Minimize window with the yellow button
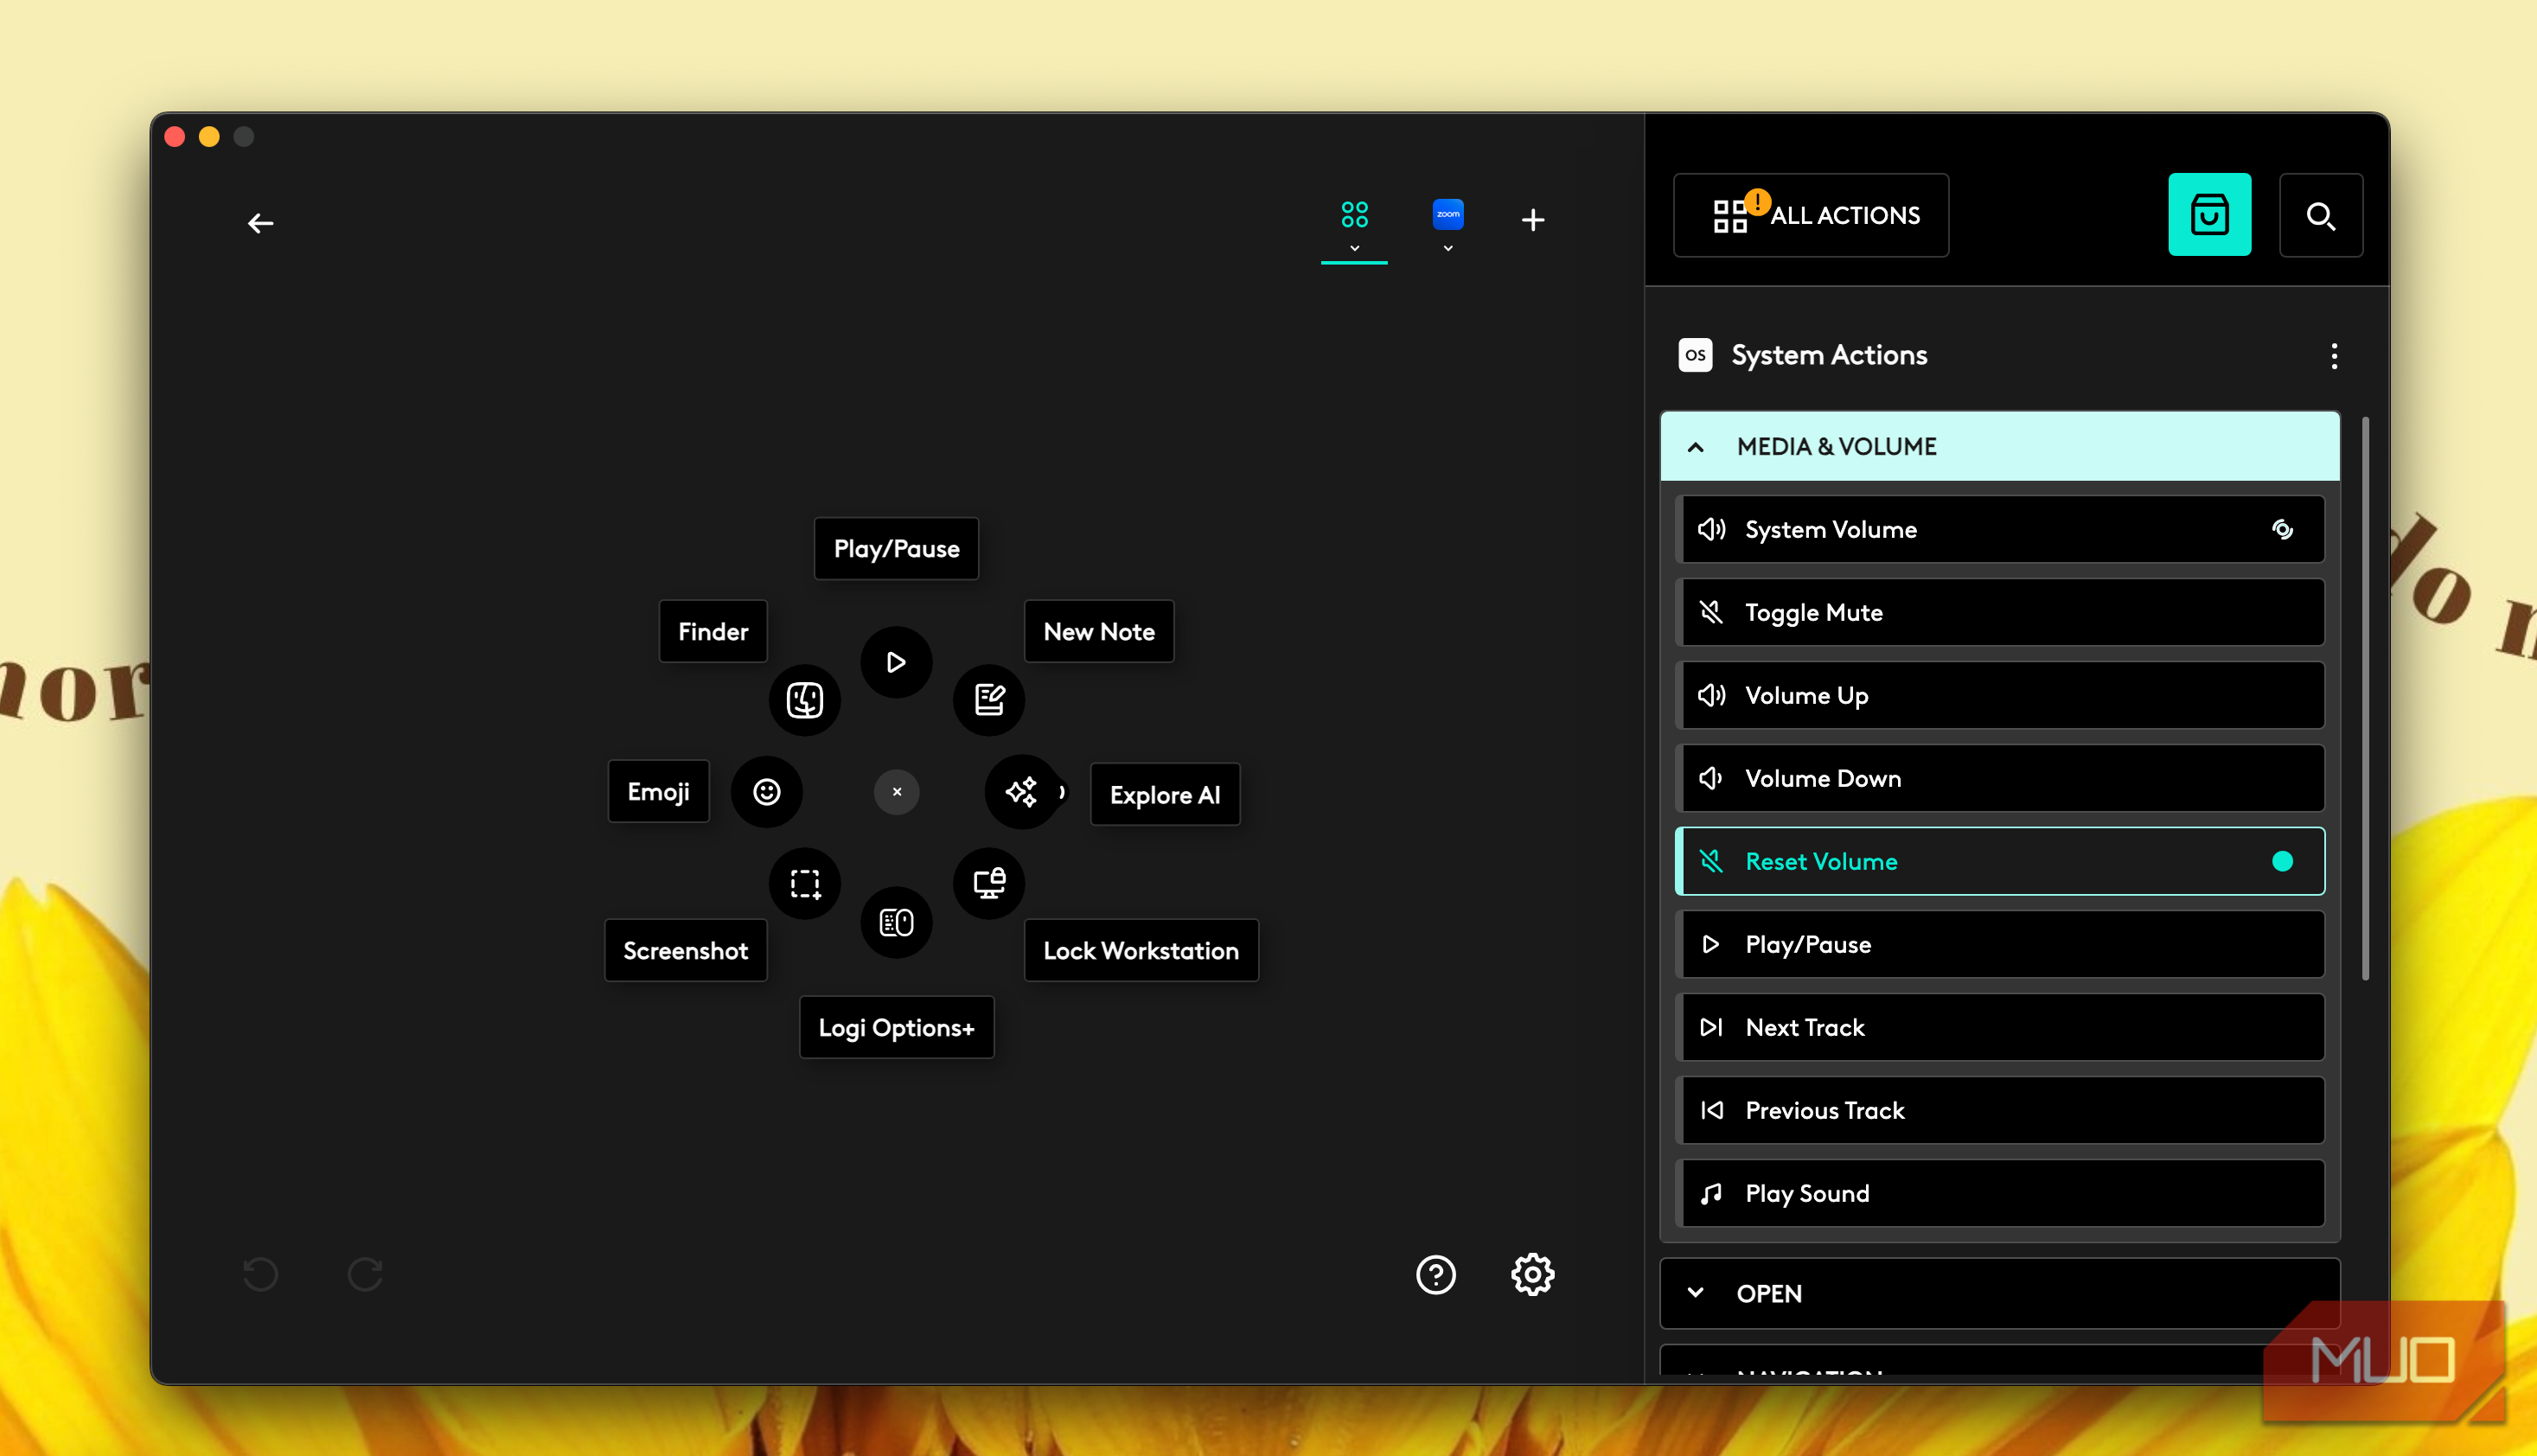 (x=209, y=137)
